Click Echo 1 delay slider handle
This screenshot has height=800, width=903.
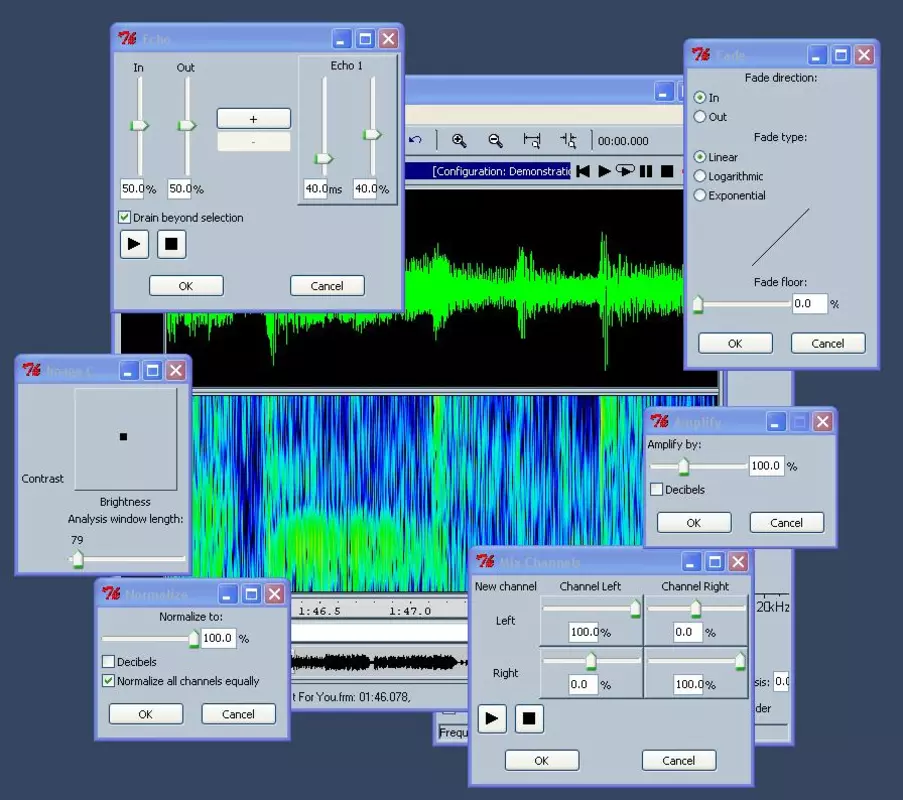(x=324, y=158)
